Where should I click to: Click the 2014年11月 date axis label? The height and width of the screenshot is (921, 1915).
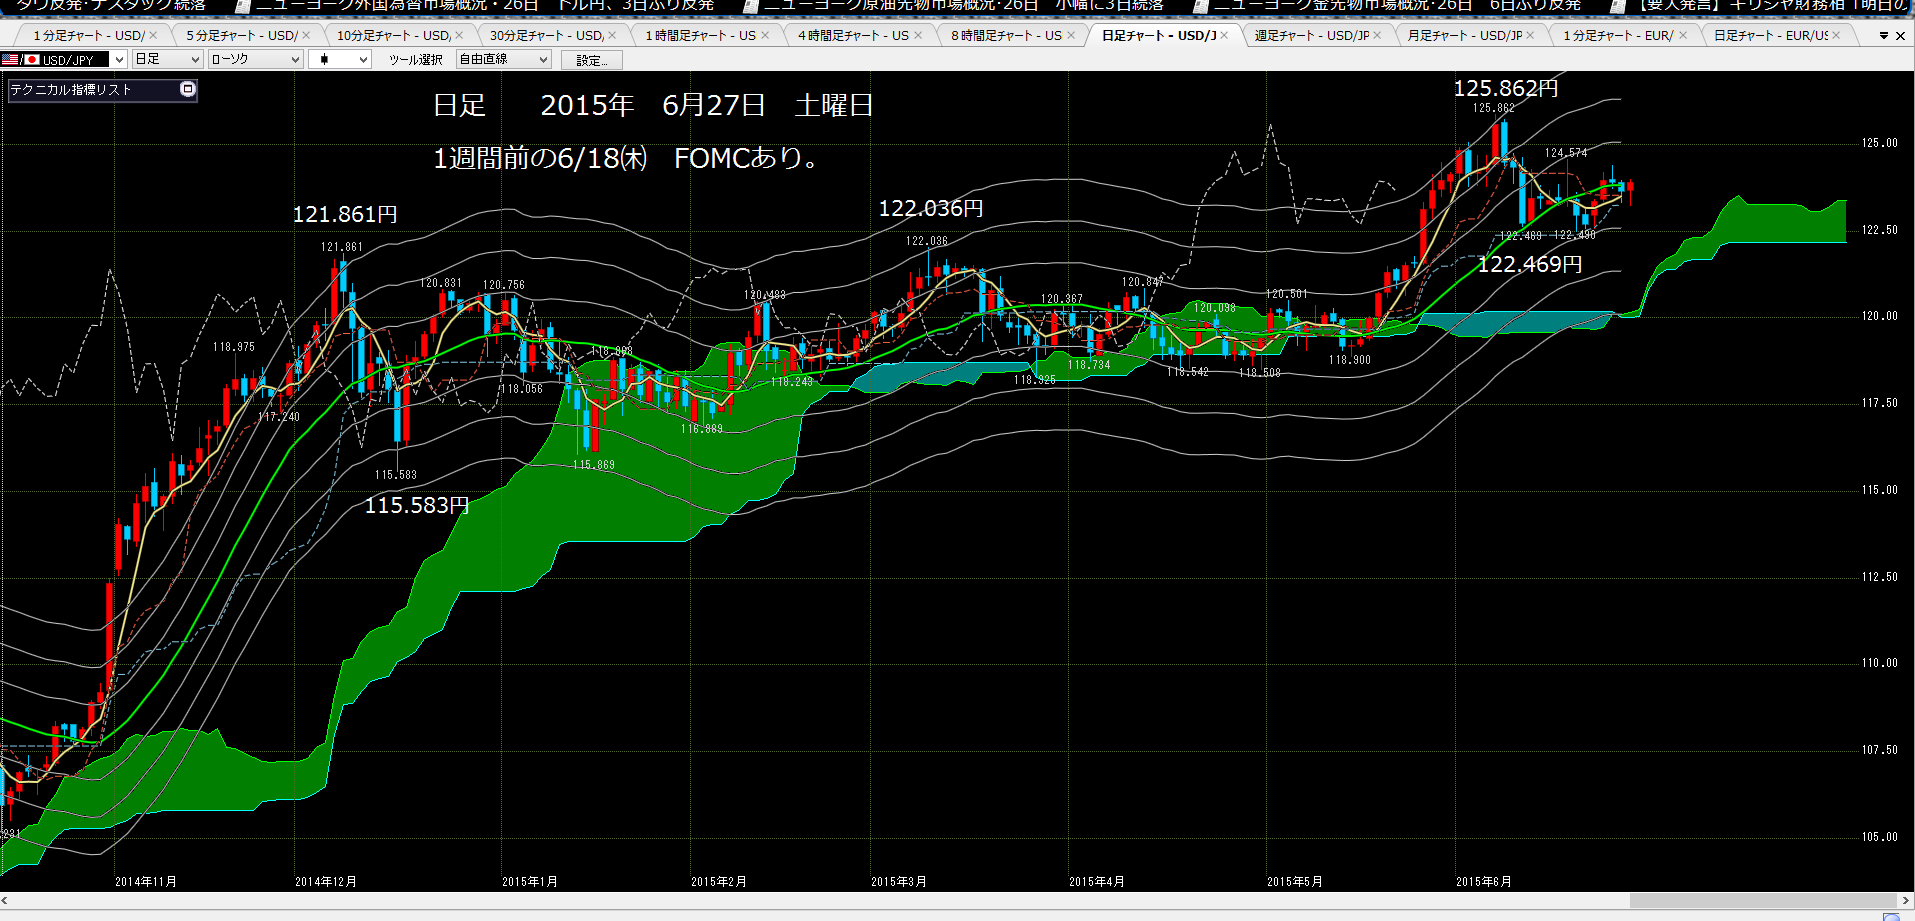(146, 882)
